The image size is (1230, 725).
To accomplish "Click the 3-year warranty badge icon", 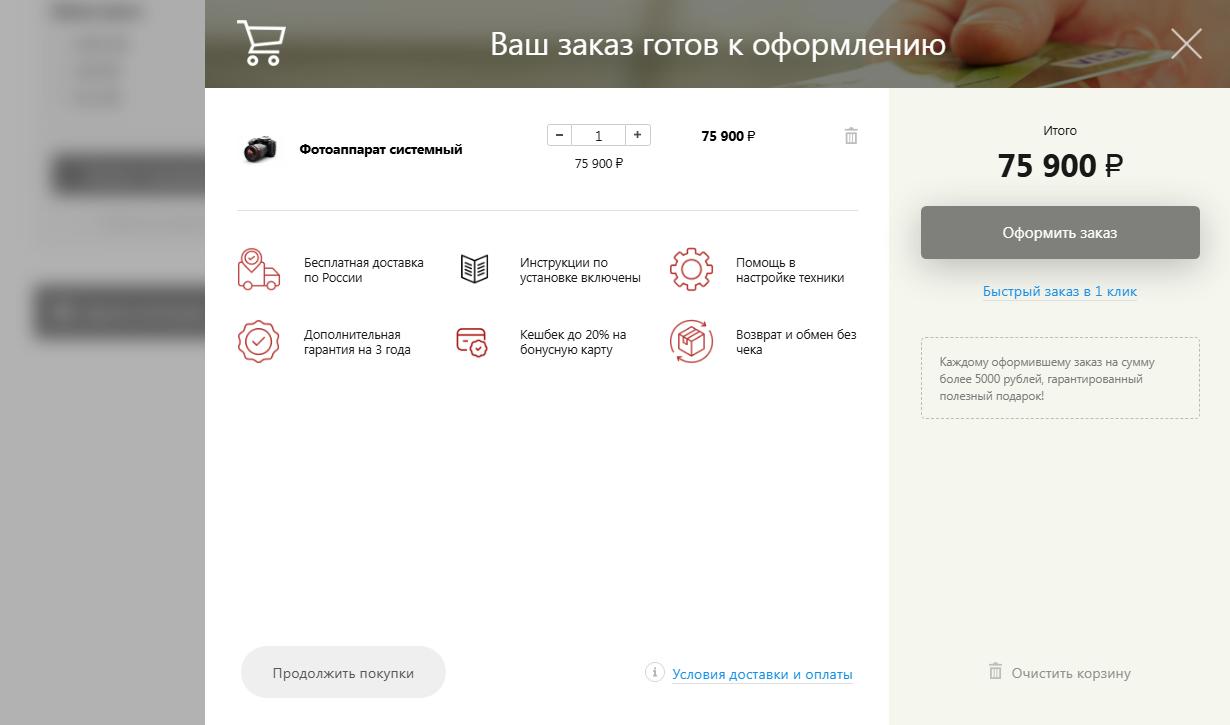I will [258, 342].
